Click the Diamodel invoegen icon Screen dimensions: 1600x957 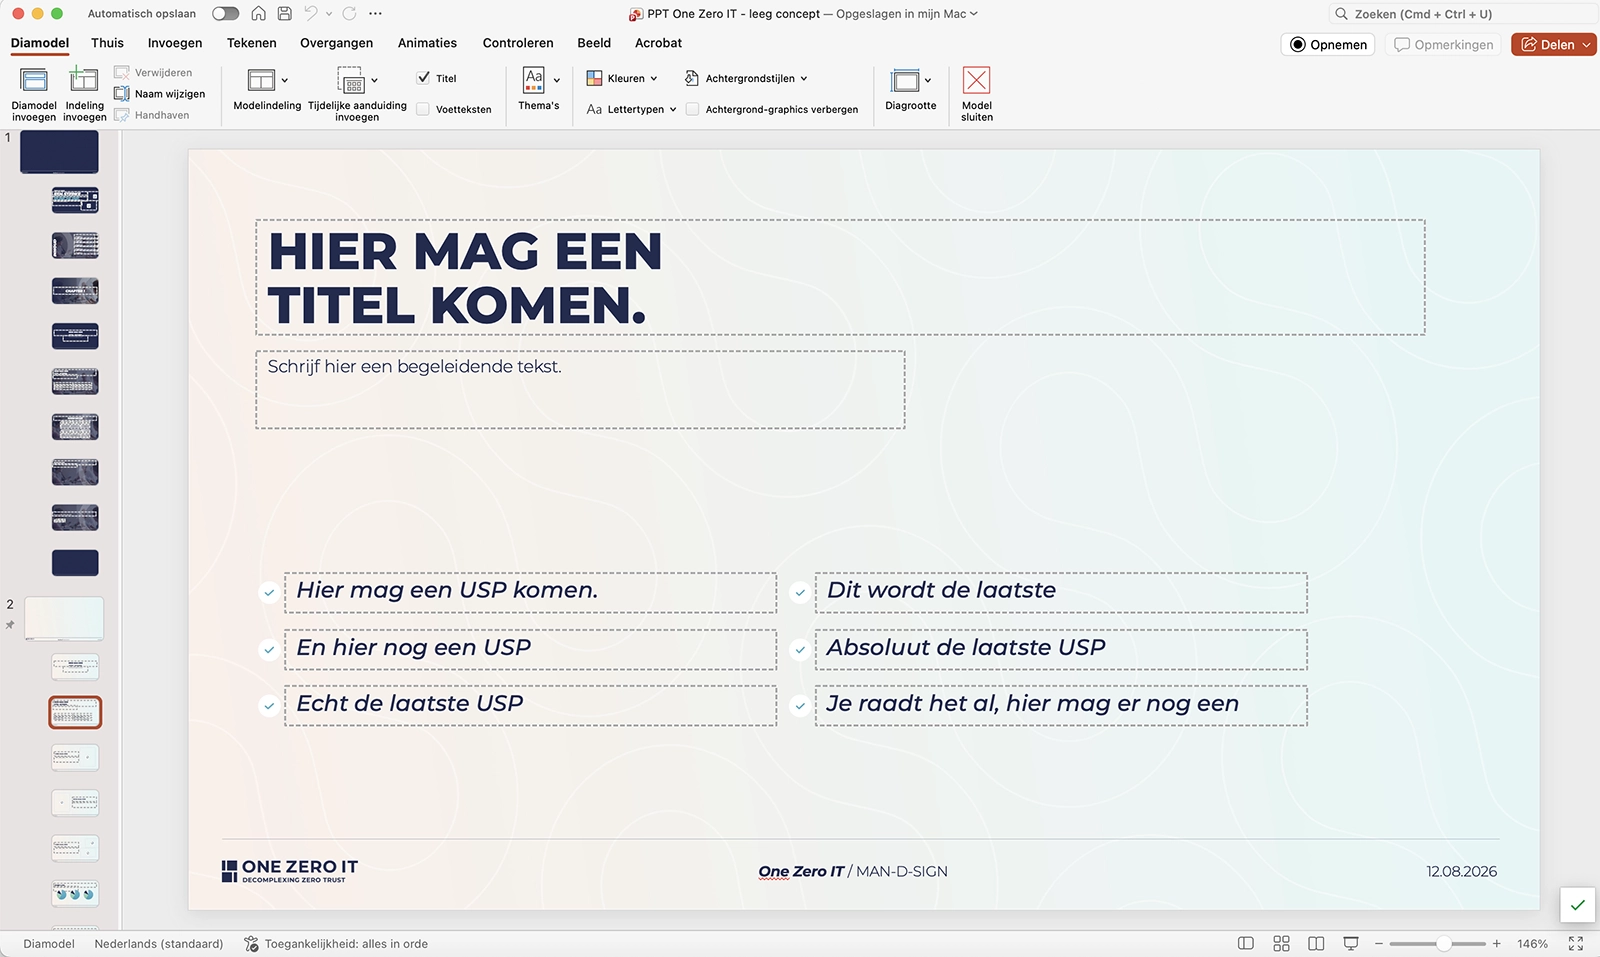coord(34,81)
